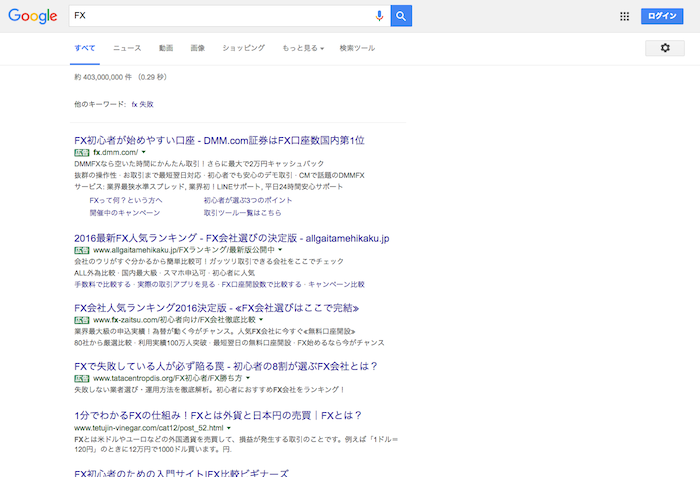700x477 pixels.
Task: Switch to the 動画 tab
Action: (165, 48)
